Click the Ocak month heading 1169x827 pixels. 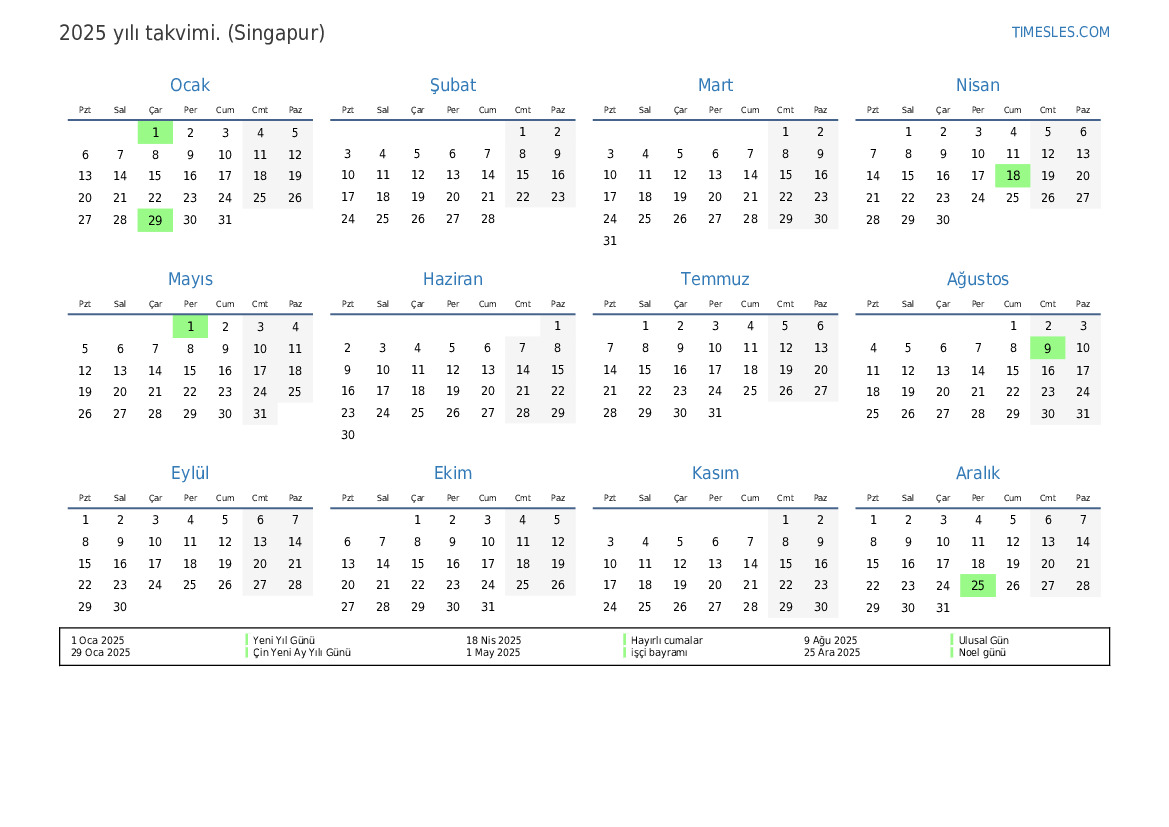[x=190, y=85]
